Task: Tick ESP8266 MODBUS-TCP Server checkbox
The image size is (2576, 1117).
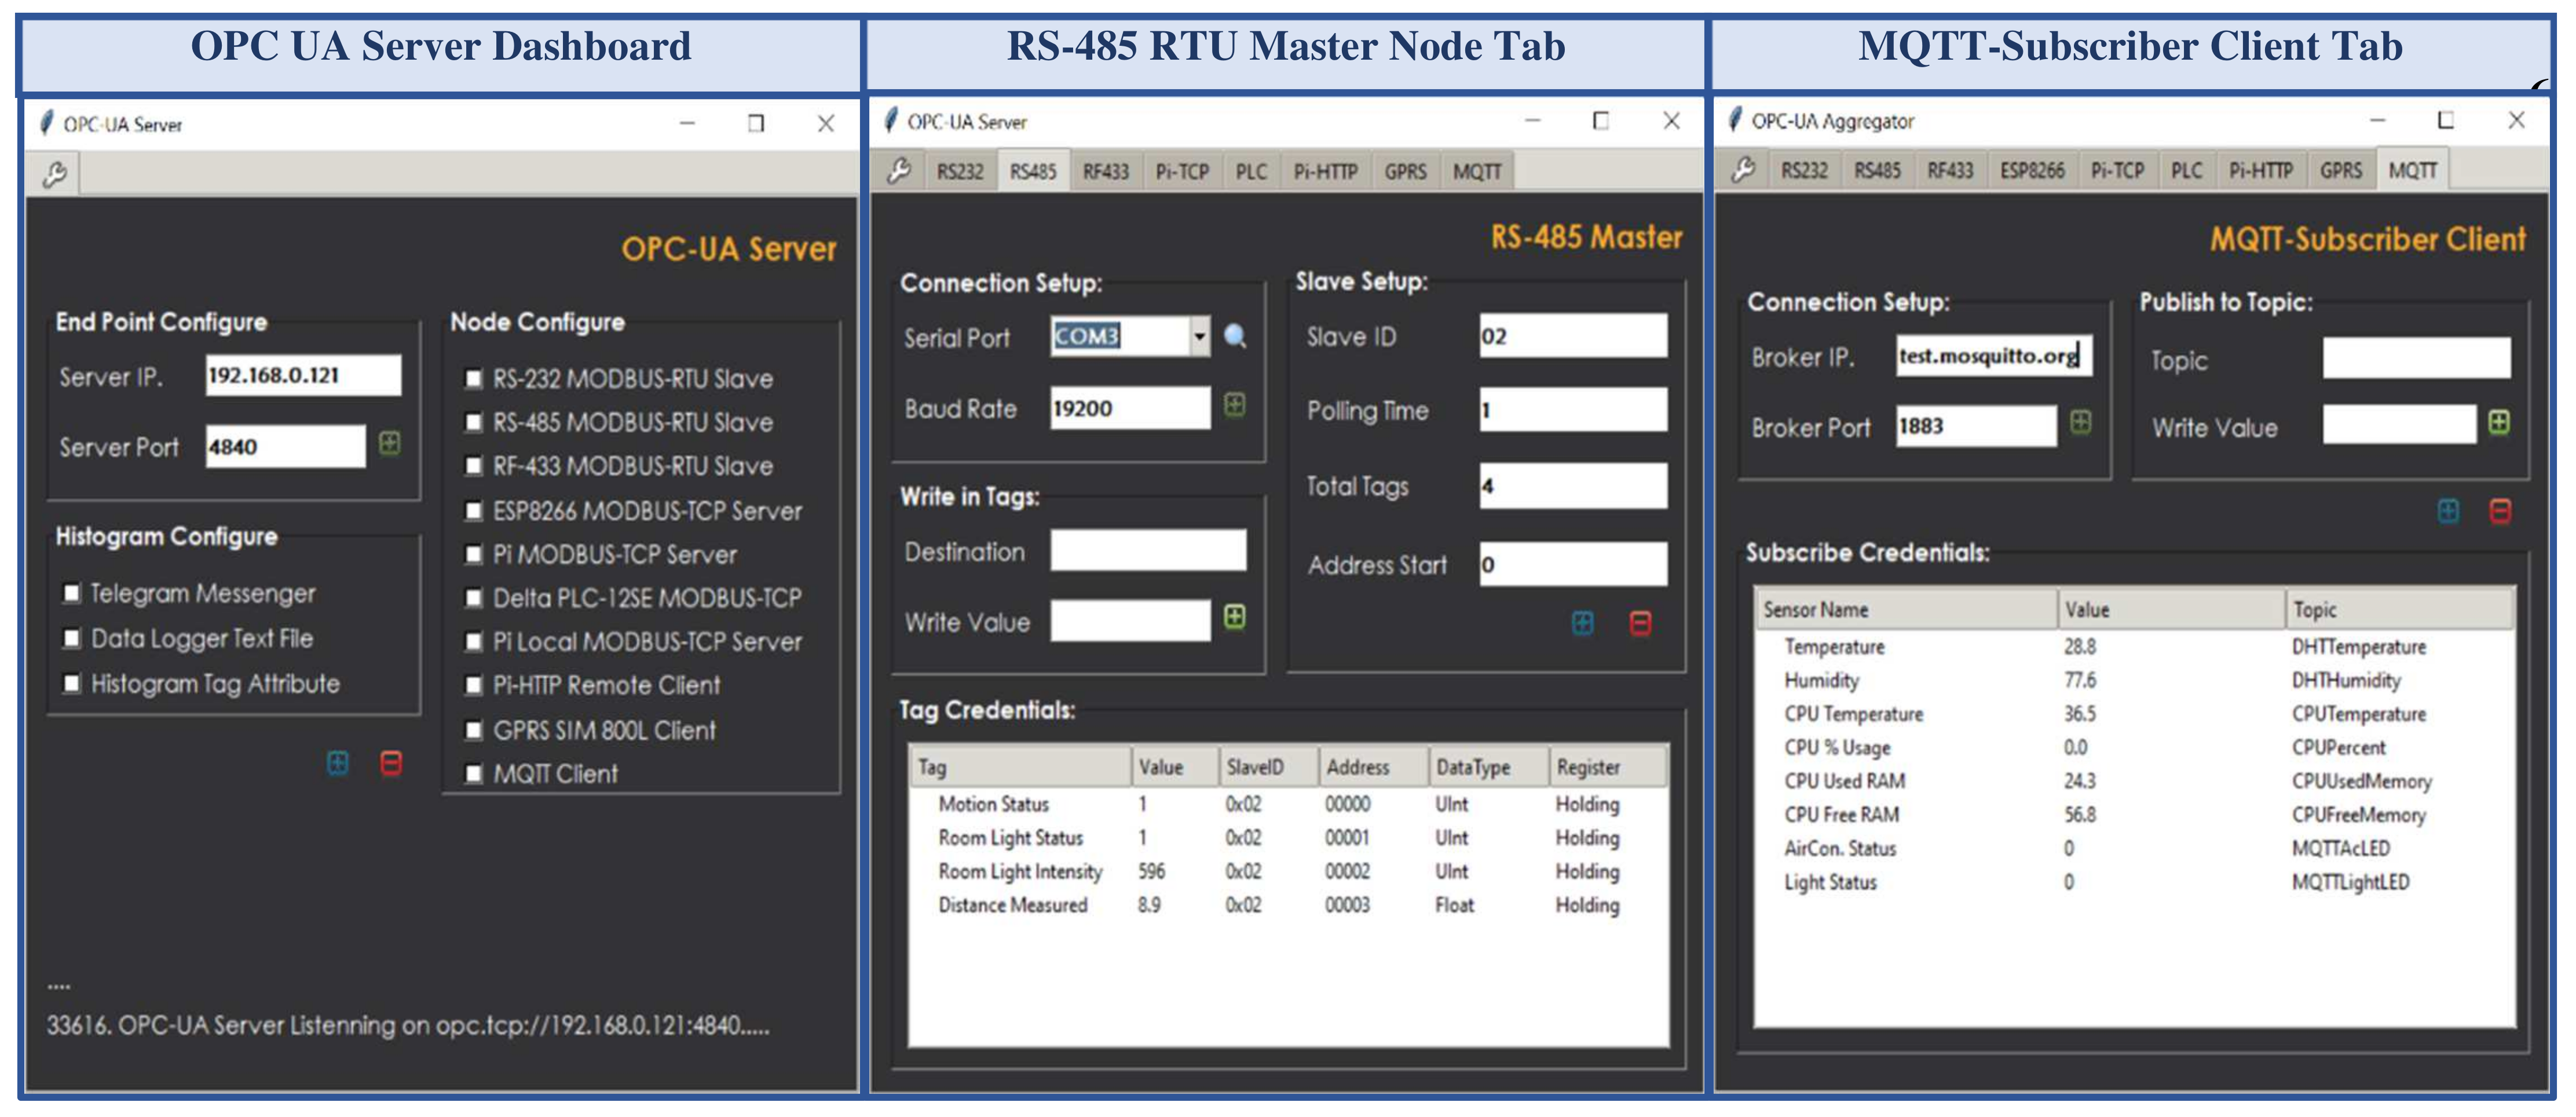Action: coord(474,511)
